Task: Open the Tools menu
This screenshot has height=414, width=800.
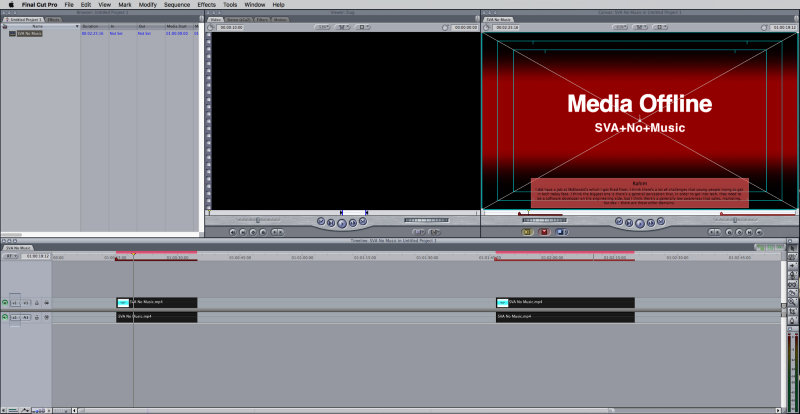Action: [230, 4]
